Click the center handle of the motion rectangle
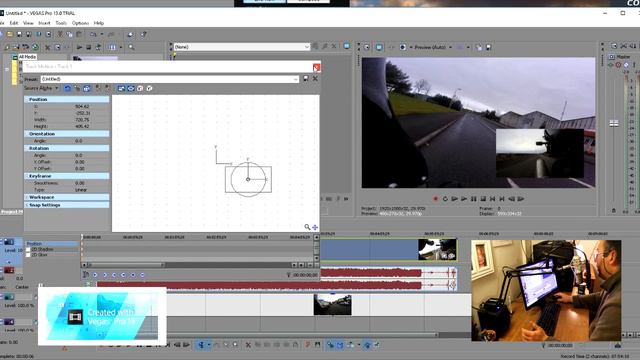This screenshot has height=360, width=640. tap(248, 179)
